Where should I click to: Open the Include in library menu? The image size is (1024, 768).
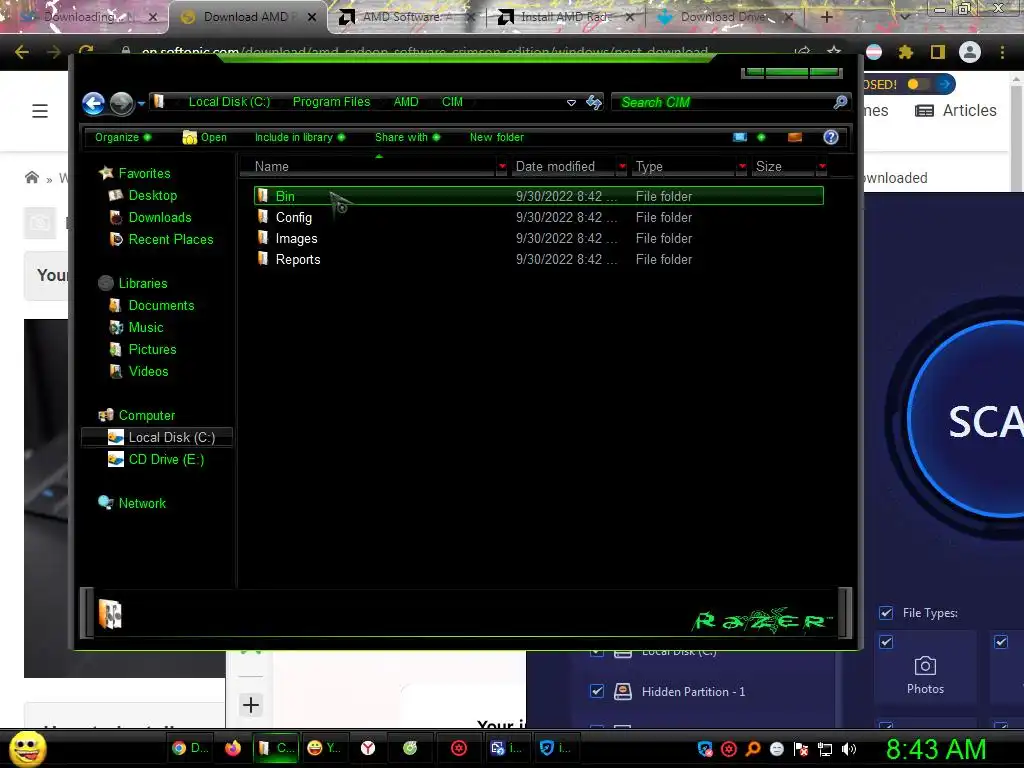pyautogui.click(x=300, y=137)
